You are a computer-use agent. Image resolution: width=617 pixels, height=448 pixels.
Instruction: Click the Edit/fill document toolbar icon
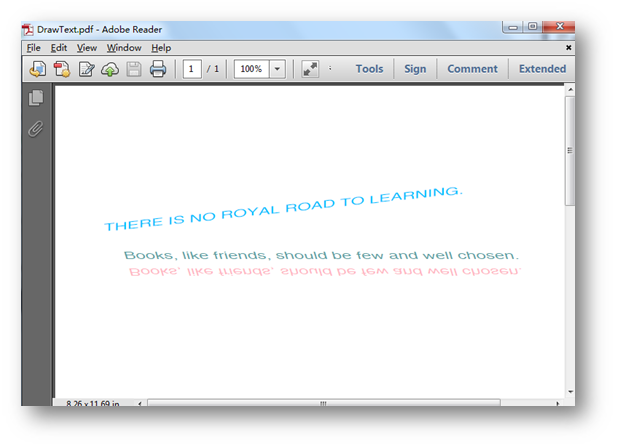pos(86,69)
